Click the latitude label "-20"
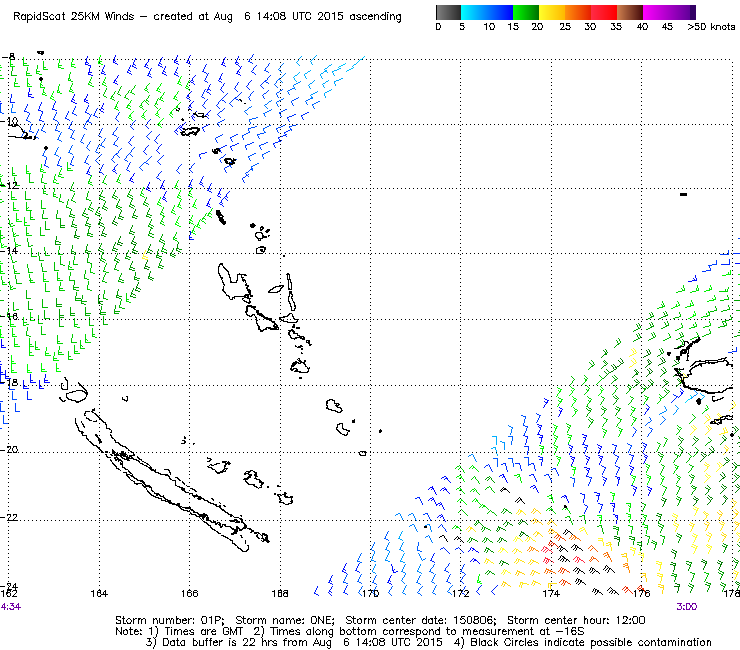The image size is (740, 650). coord(9,450)
